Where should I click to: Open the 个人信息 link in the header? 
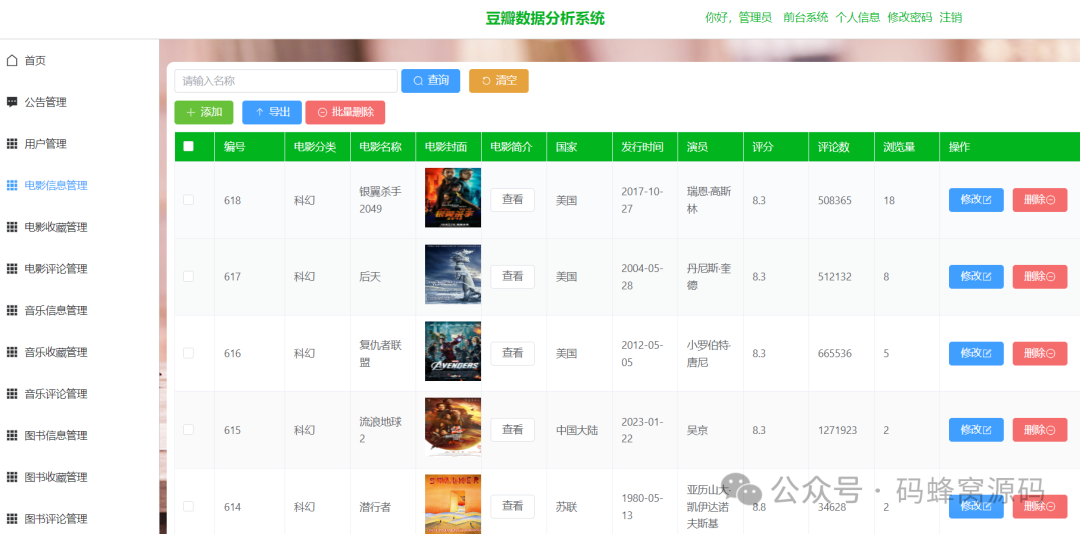[858, 18]
